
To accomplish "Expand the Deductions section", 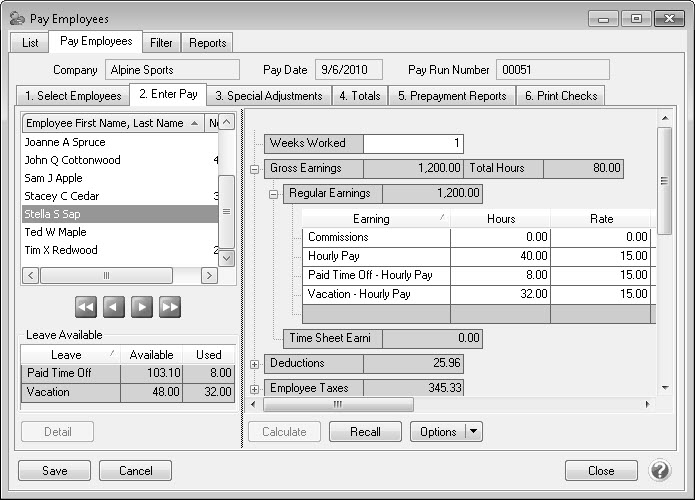I will (x=254, y=365).
